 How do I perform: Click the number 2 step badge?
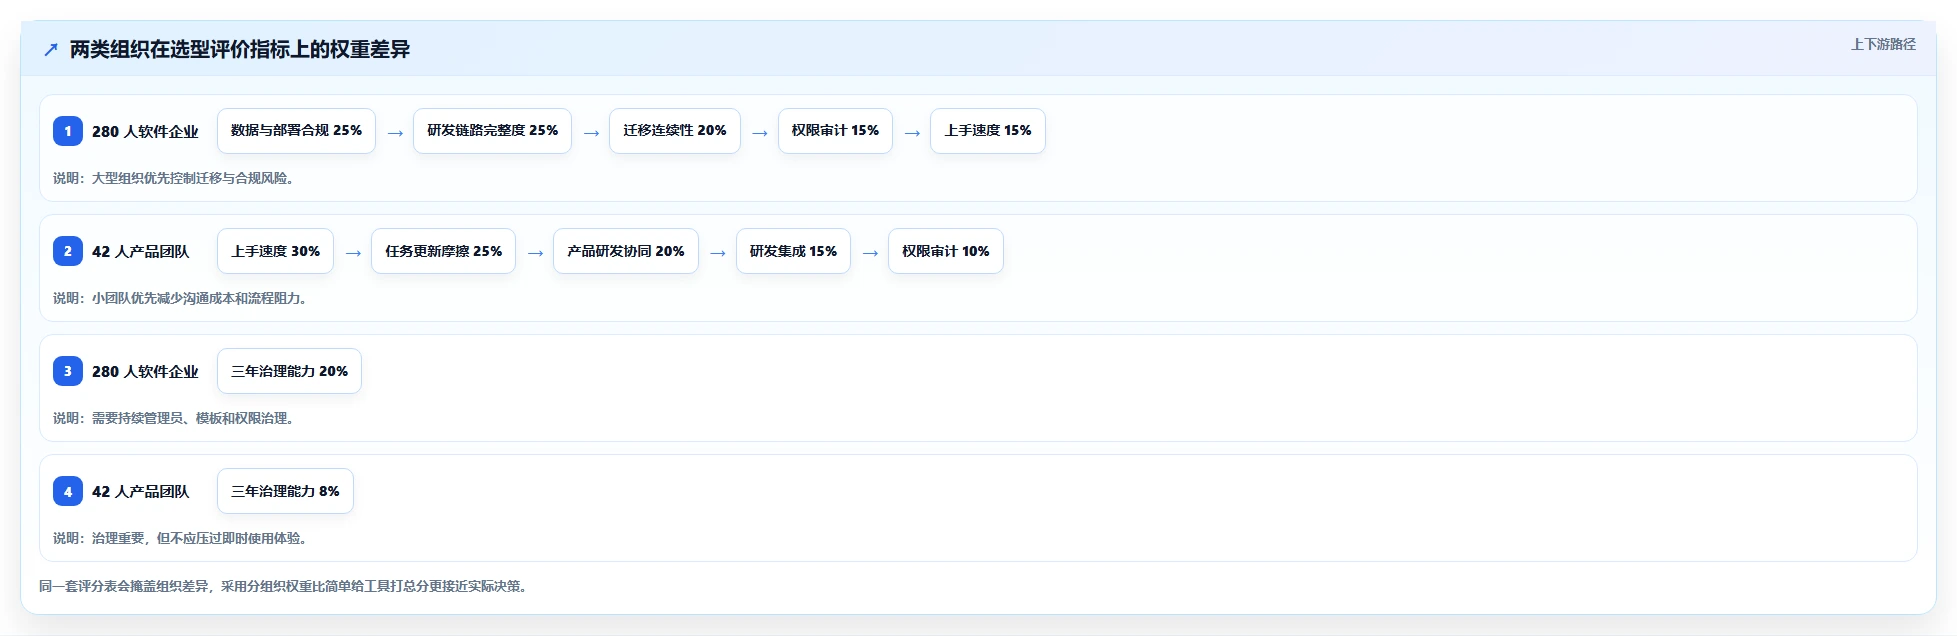[x=68, y=251]
